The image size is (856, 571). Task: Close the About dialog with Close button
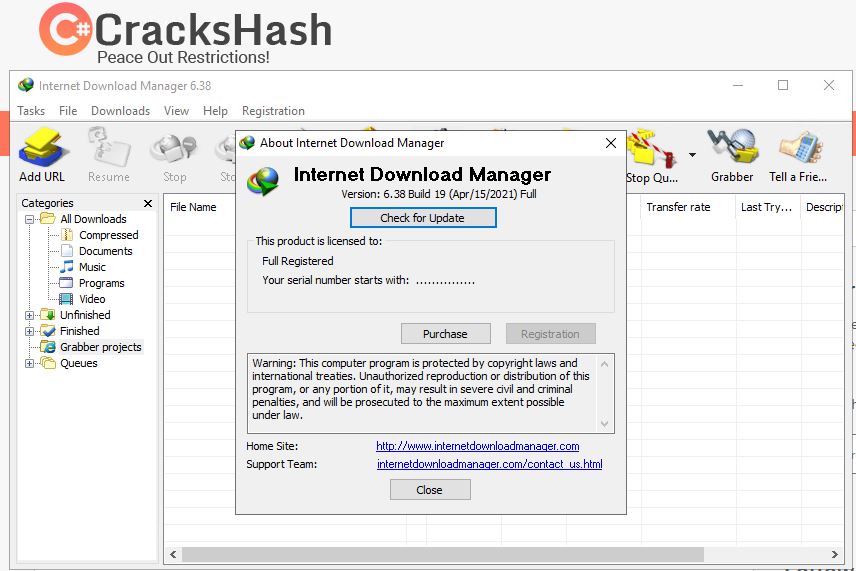(x=430, y=490)
